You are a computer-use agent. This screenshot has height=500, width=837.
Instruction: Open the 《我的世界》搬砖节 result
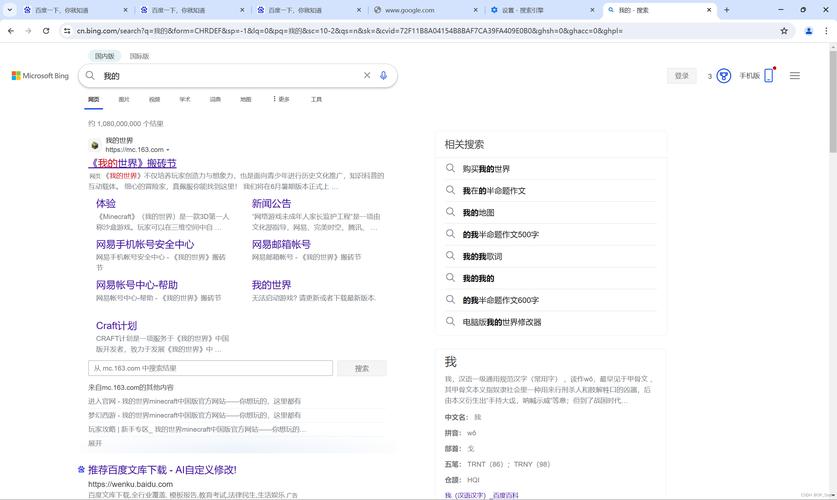point(132,163)
